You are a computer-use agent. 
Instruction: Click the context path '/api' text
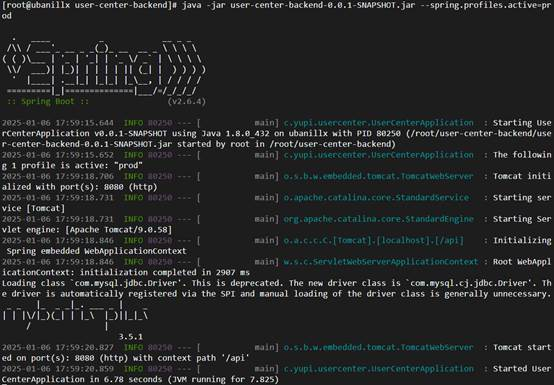point(235,358)
